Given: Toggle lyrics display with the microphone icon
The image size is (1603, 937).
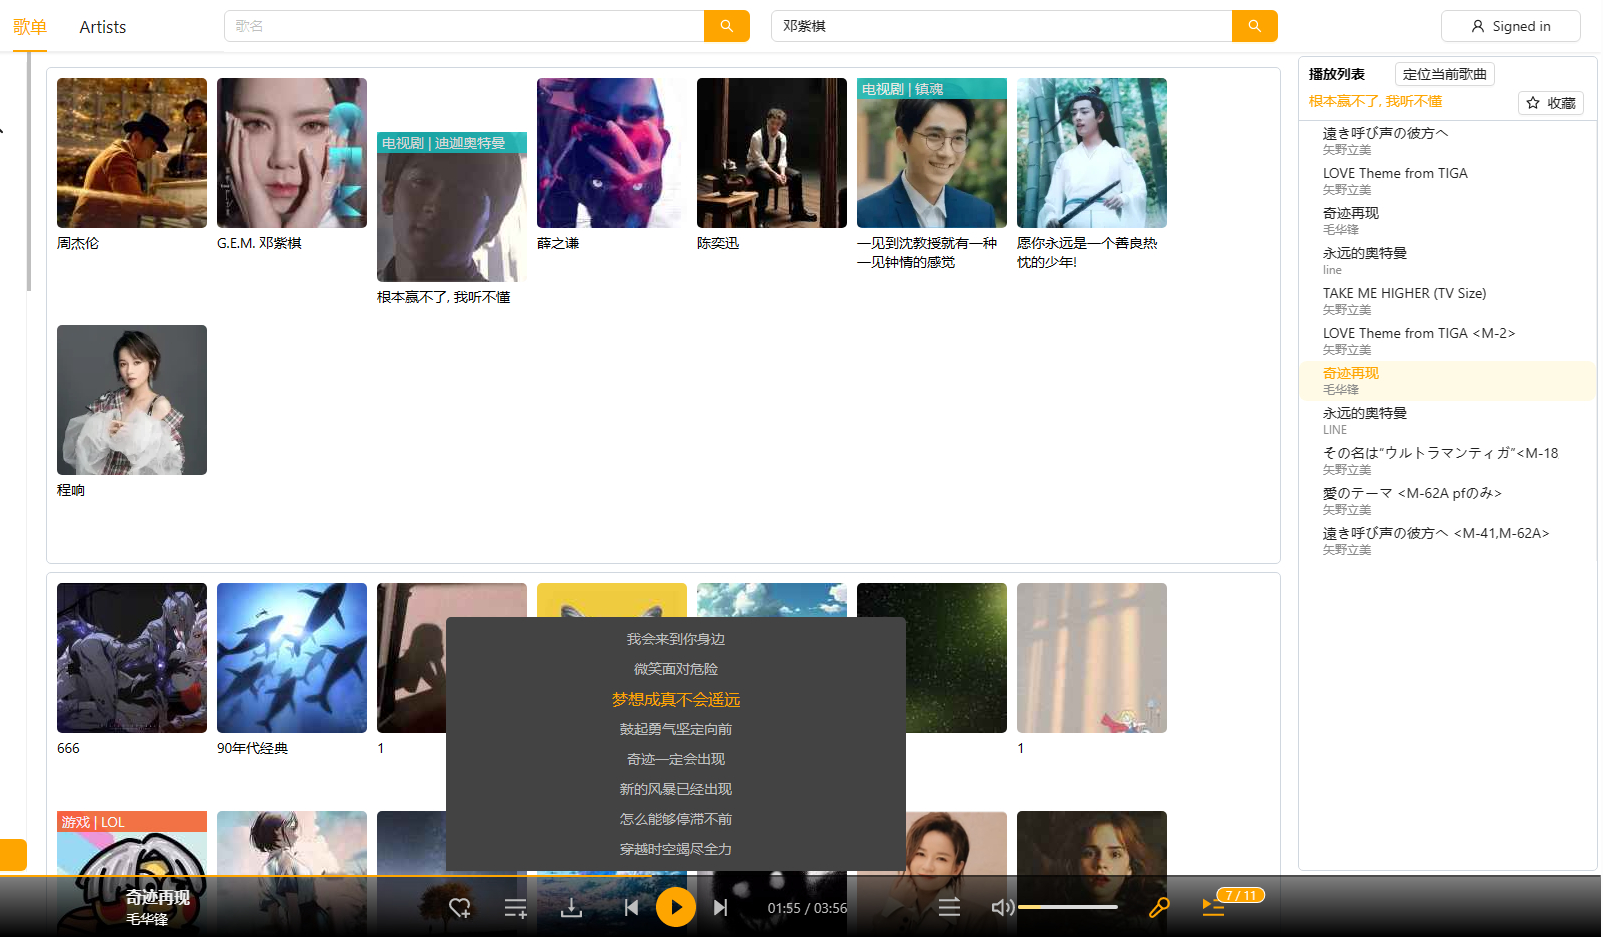Looking at the screenshot, I should click(1159, 908).
